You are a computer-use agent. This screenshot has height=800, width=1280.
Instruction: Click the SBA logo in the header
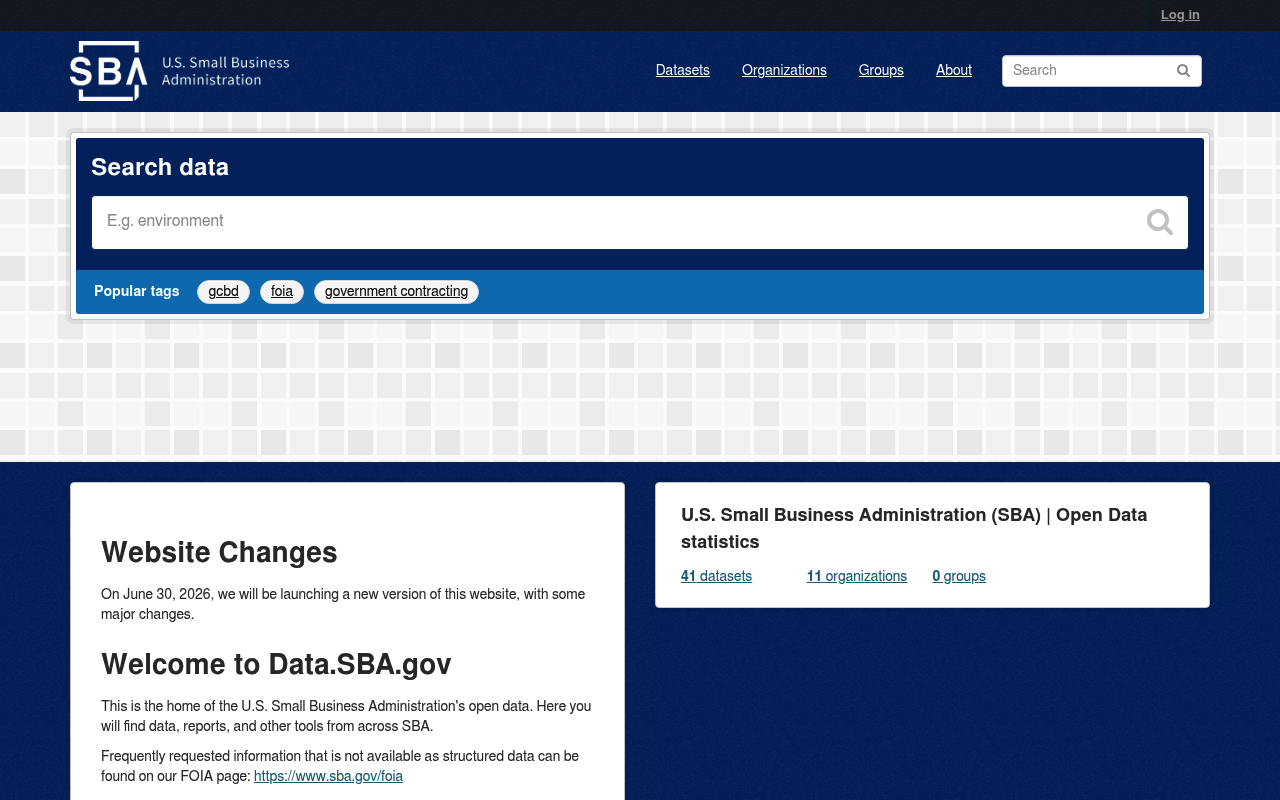[x=180, y=71]
